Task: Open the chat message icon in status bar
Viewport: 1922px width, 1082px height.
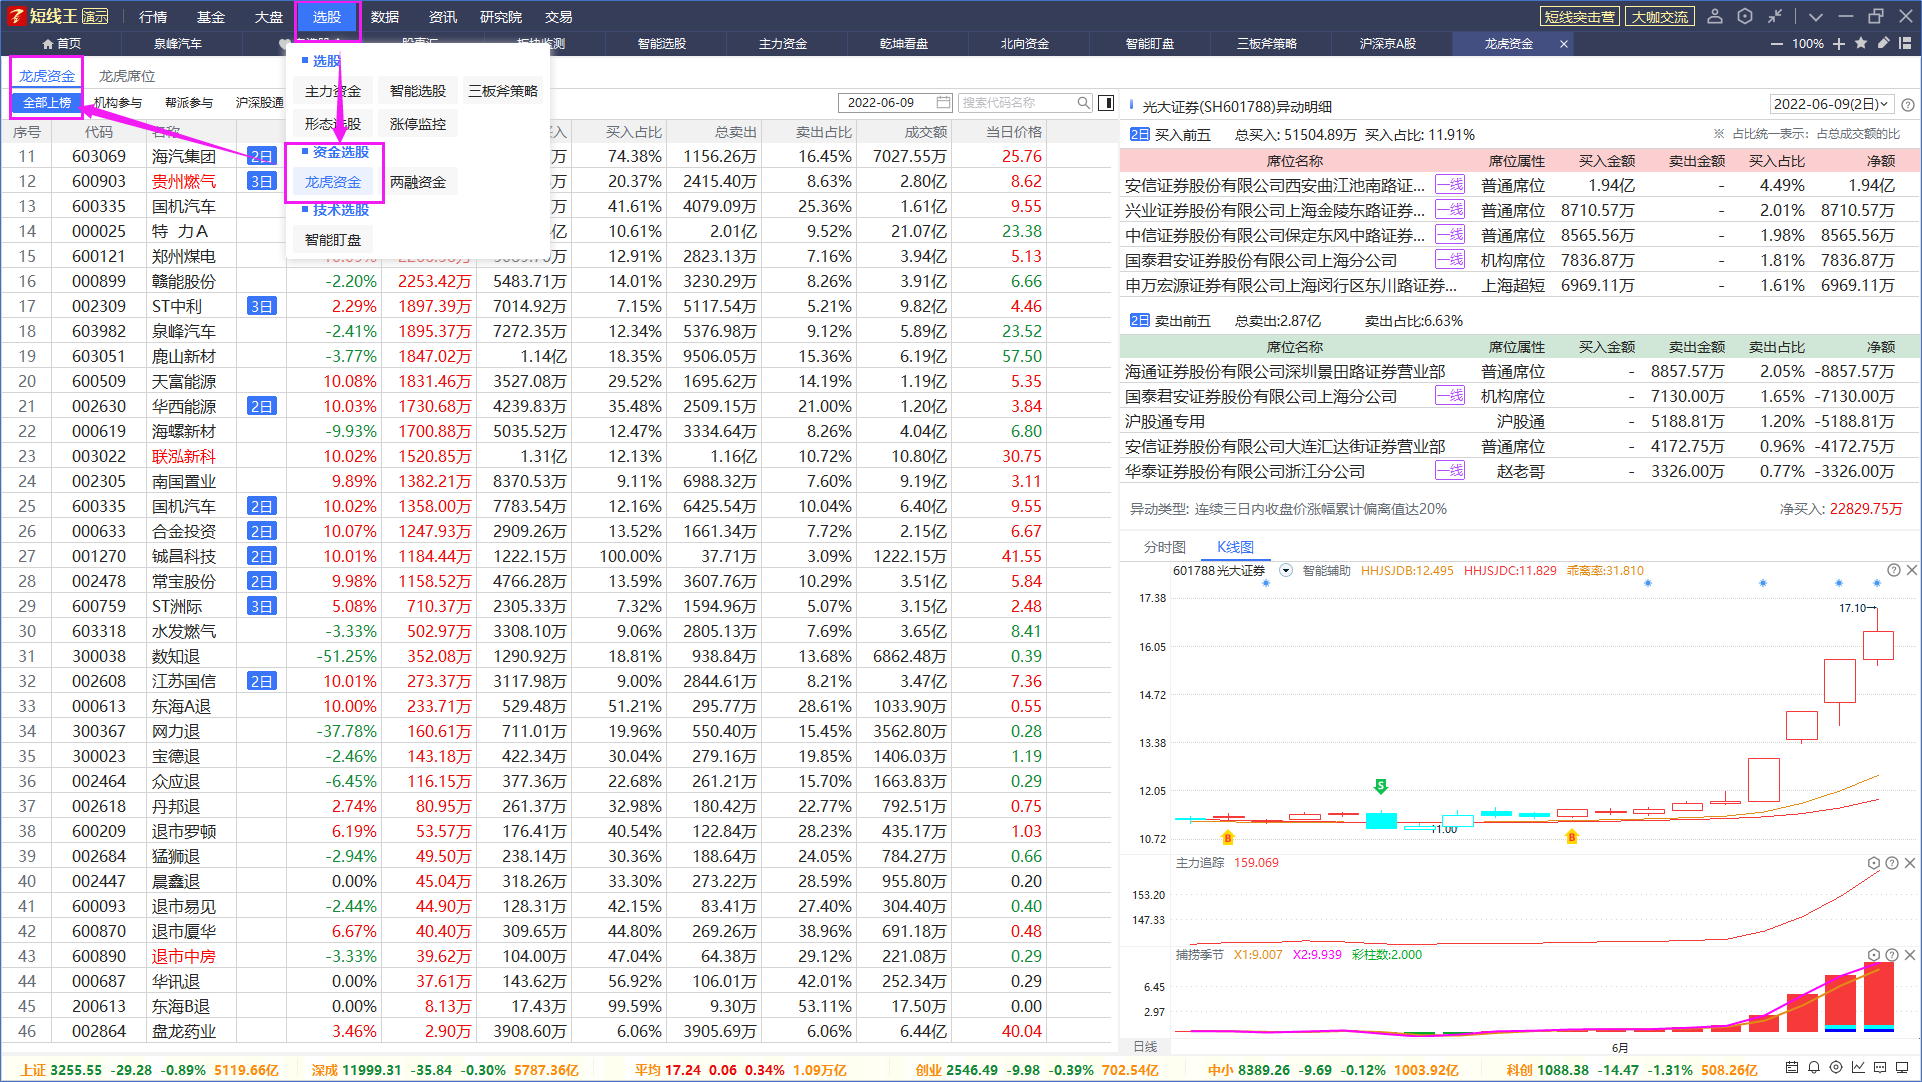Action: [x=1880, y=1068]
